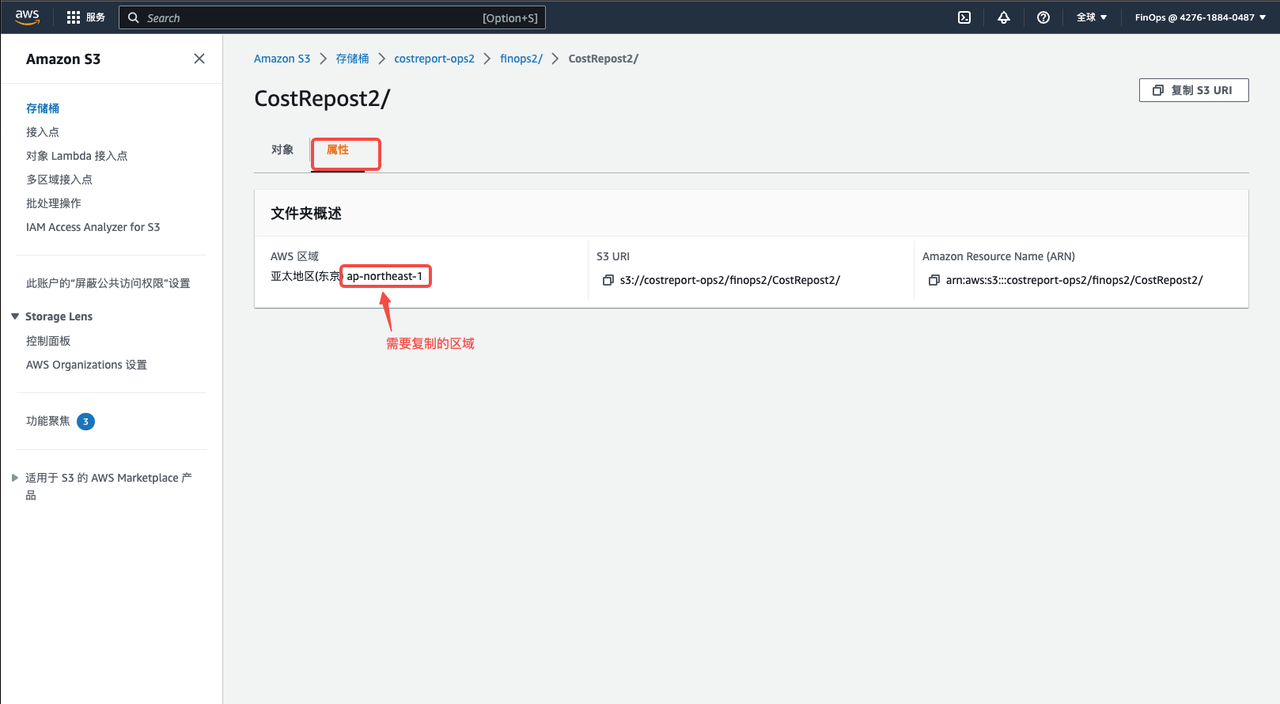The image size is (1280, 704).
Task: Click the 复制 S3 URI button
Action: click(1194, 90)
